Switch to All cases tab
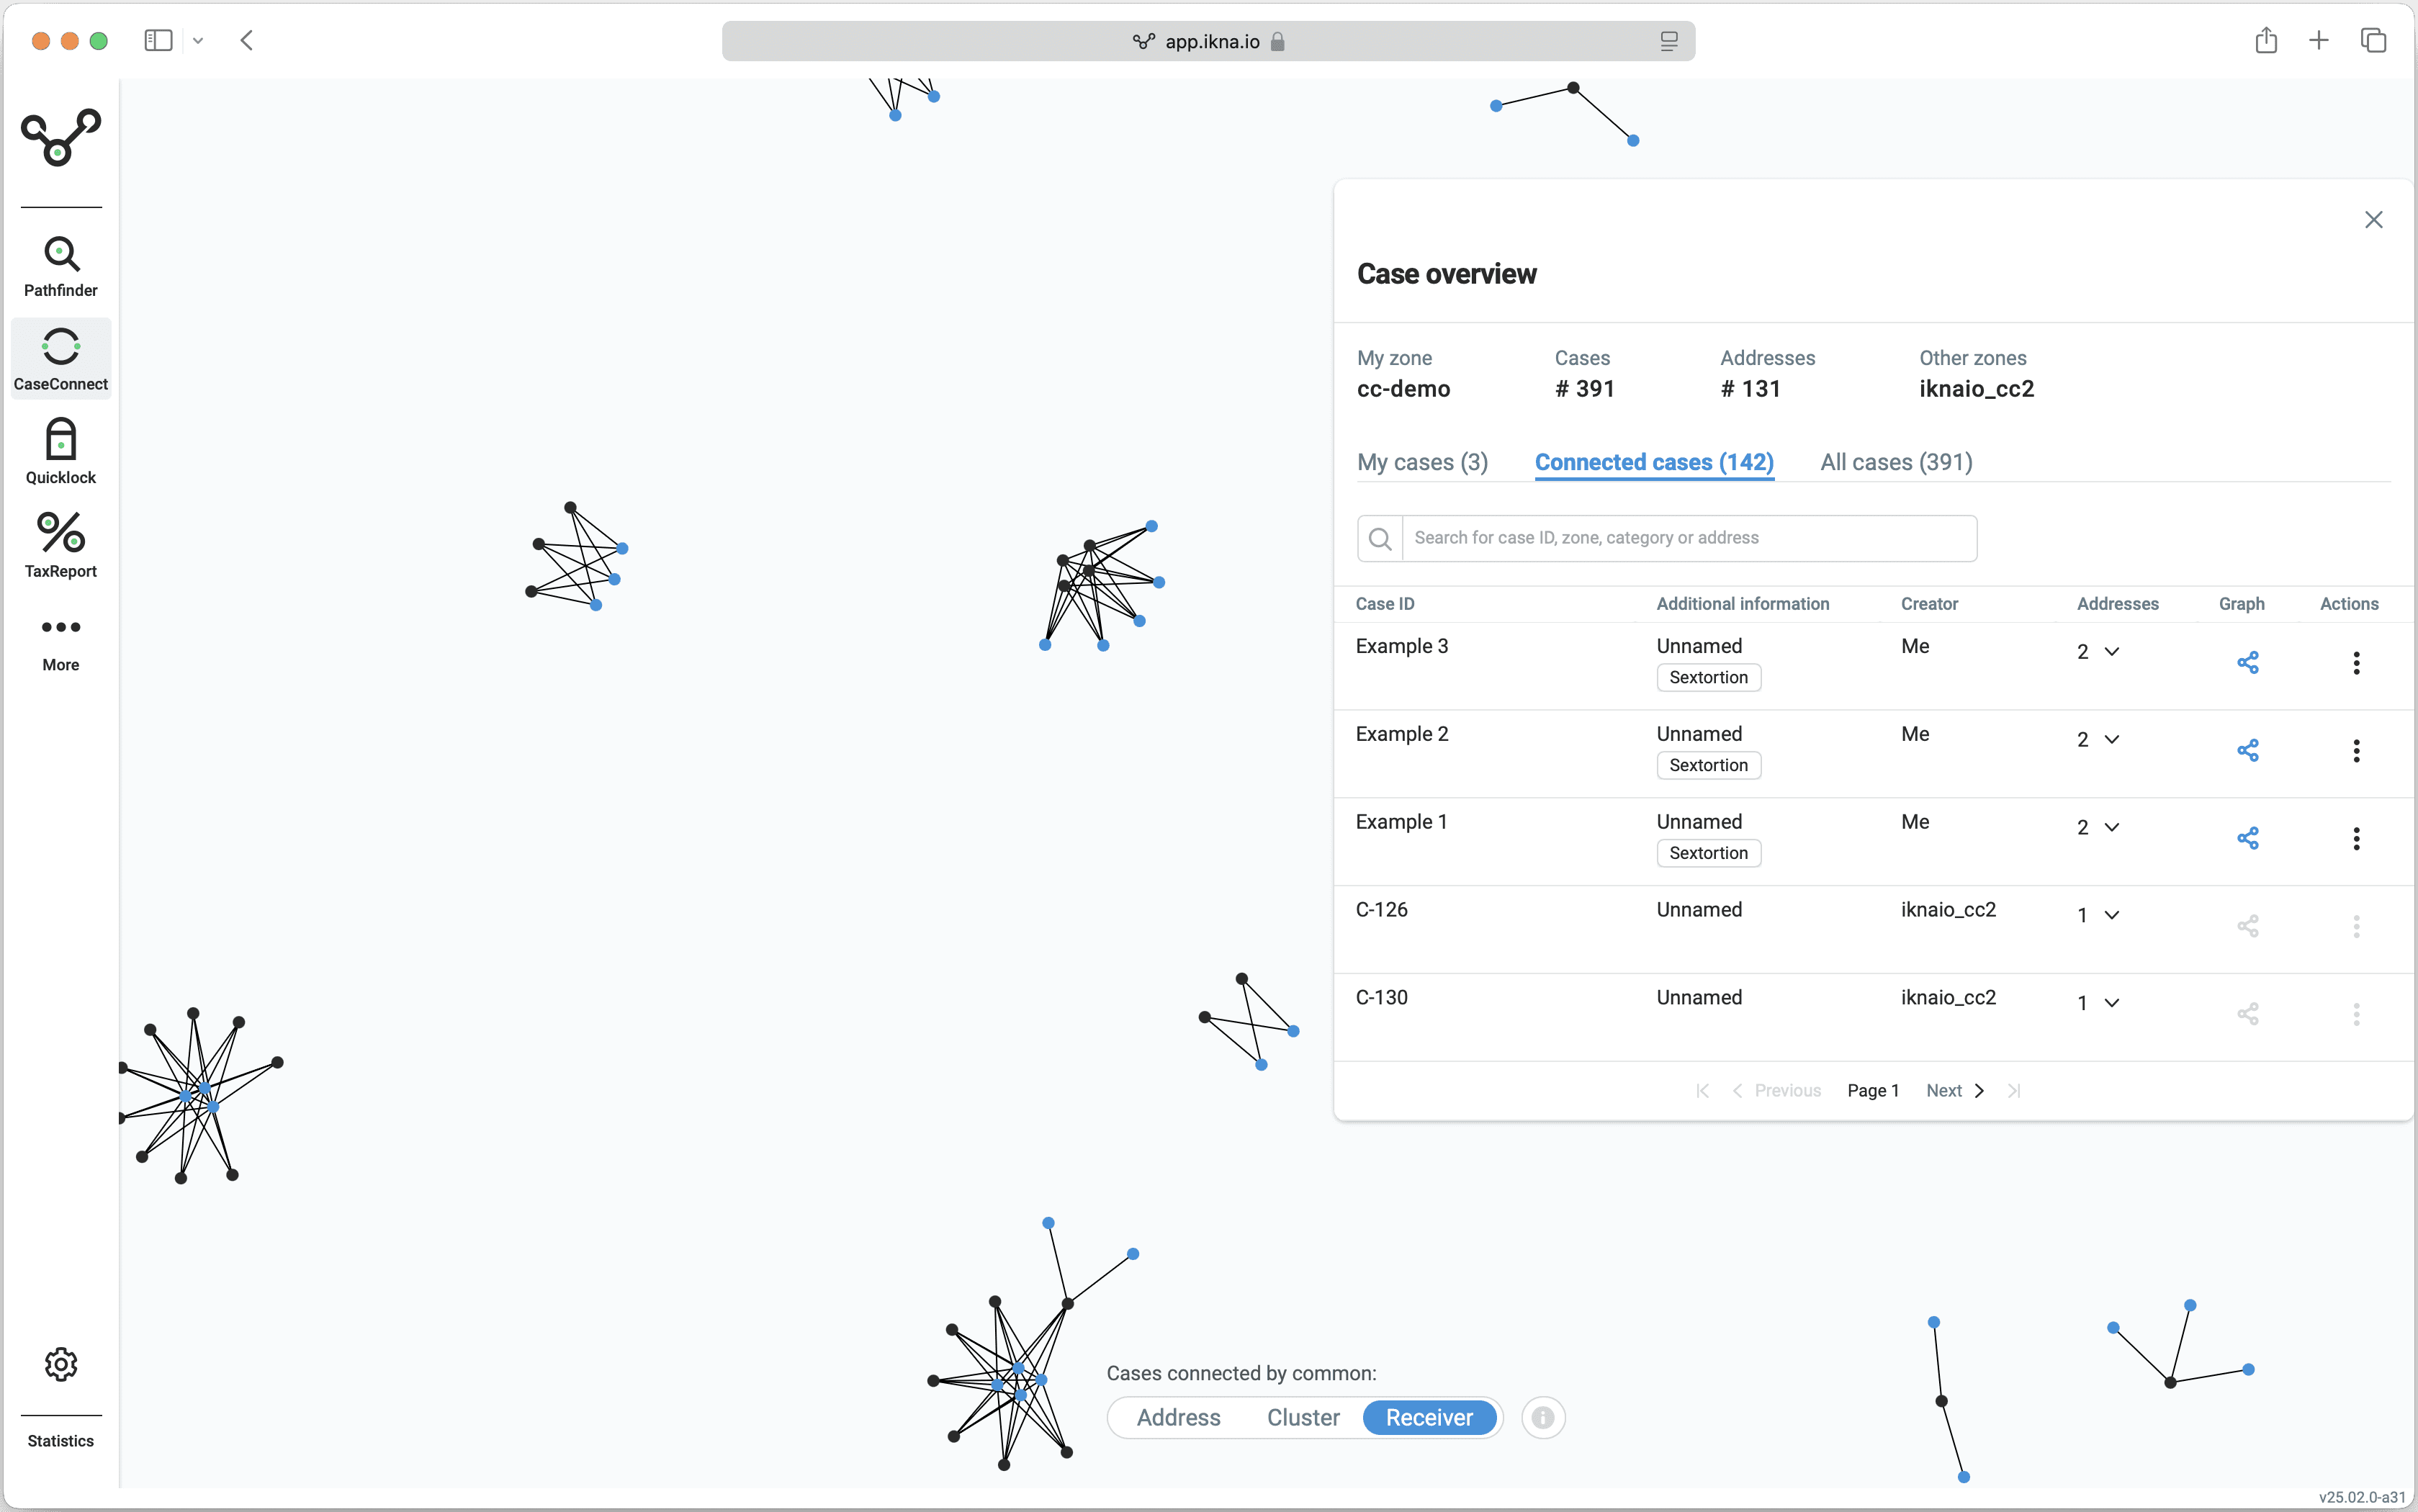Viewport: 2418px width, 1512px height. pyautogui.click(x=1896, y=462)
